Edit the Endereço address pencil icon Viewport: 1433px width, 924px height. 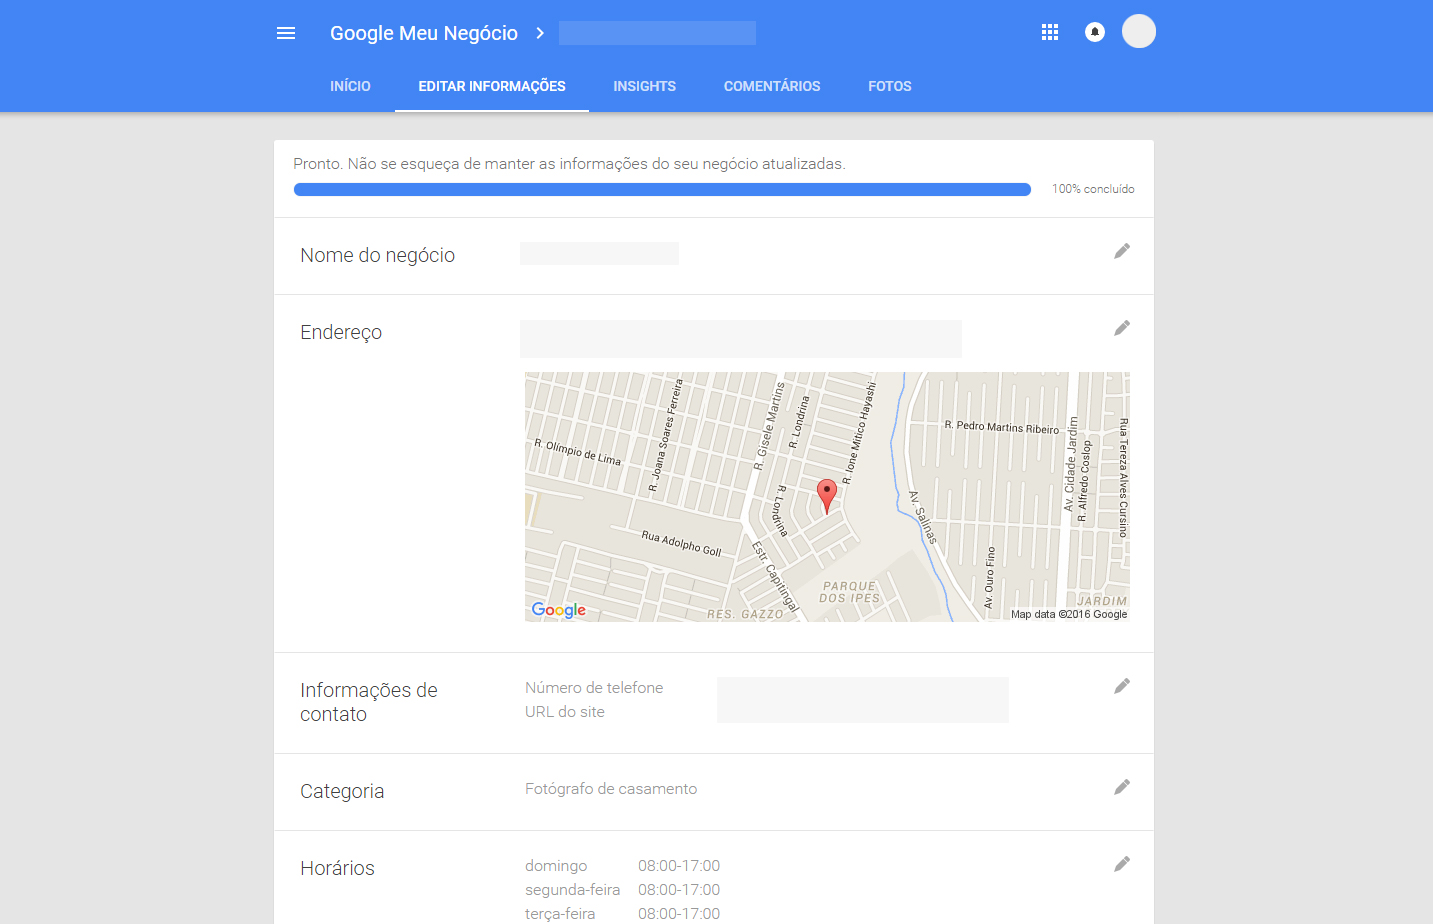pos(1122,328)
